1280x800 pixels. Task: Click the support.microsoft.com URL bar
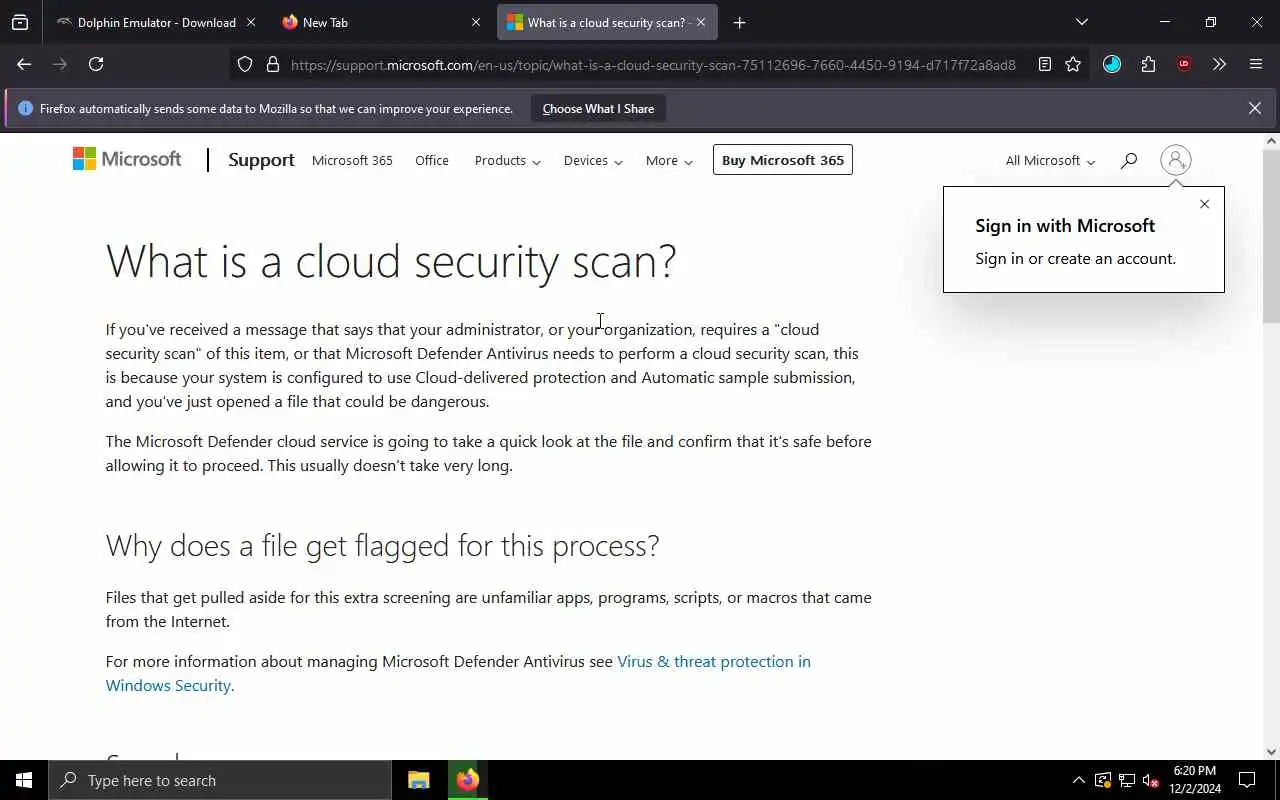click(653, 64)
